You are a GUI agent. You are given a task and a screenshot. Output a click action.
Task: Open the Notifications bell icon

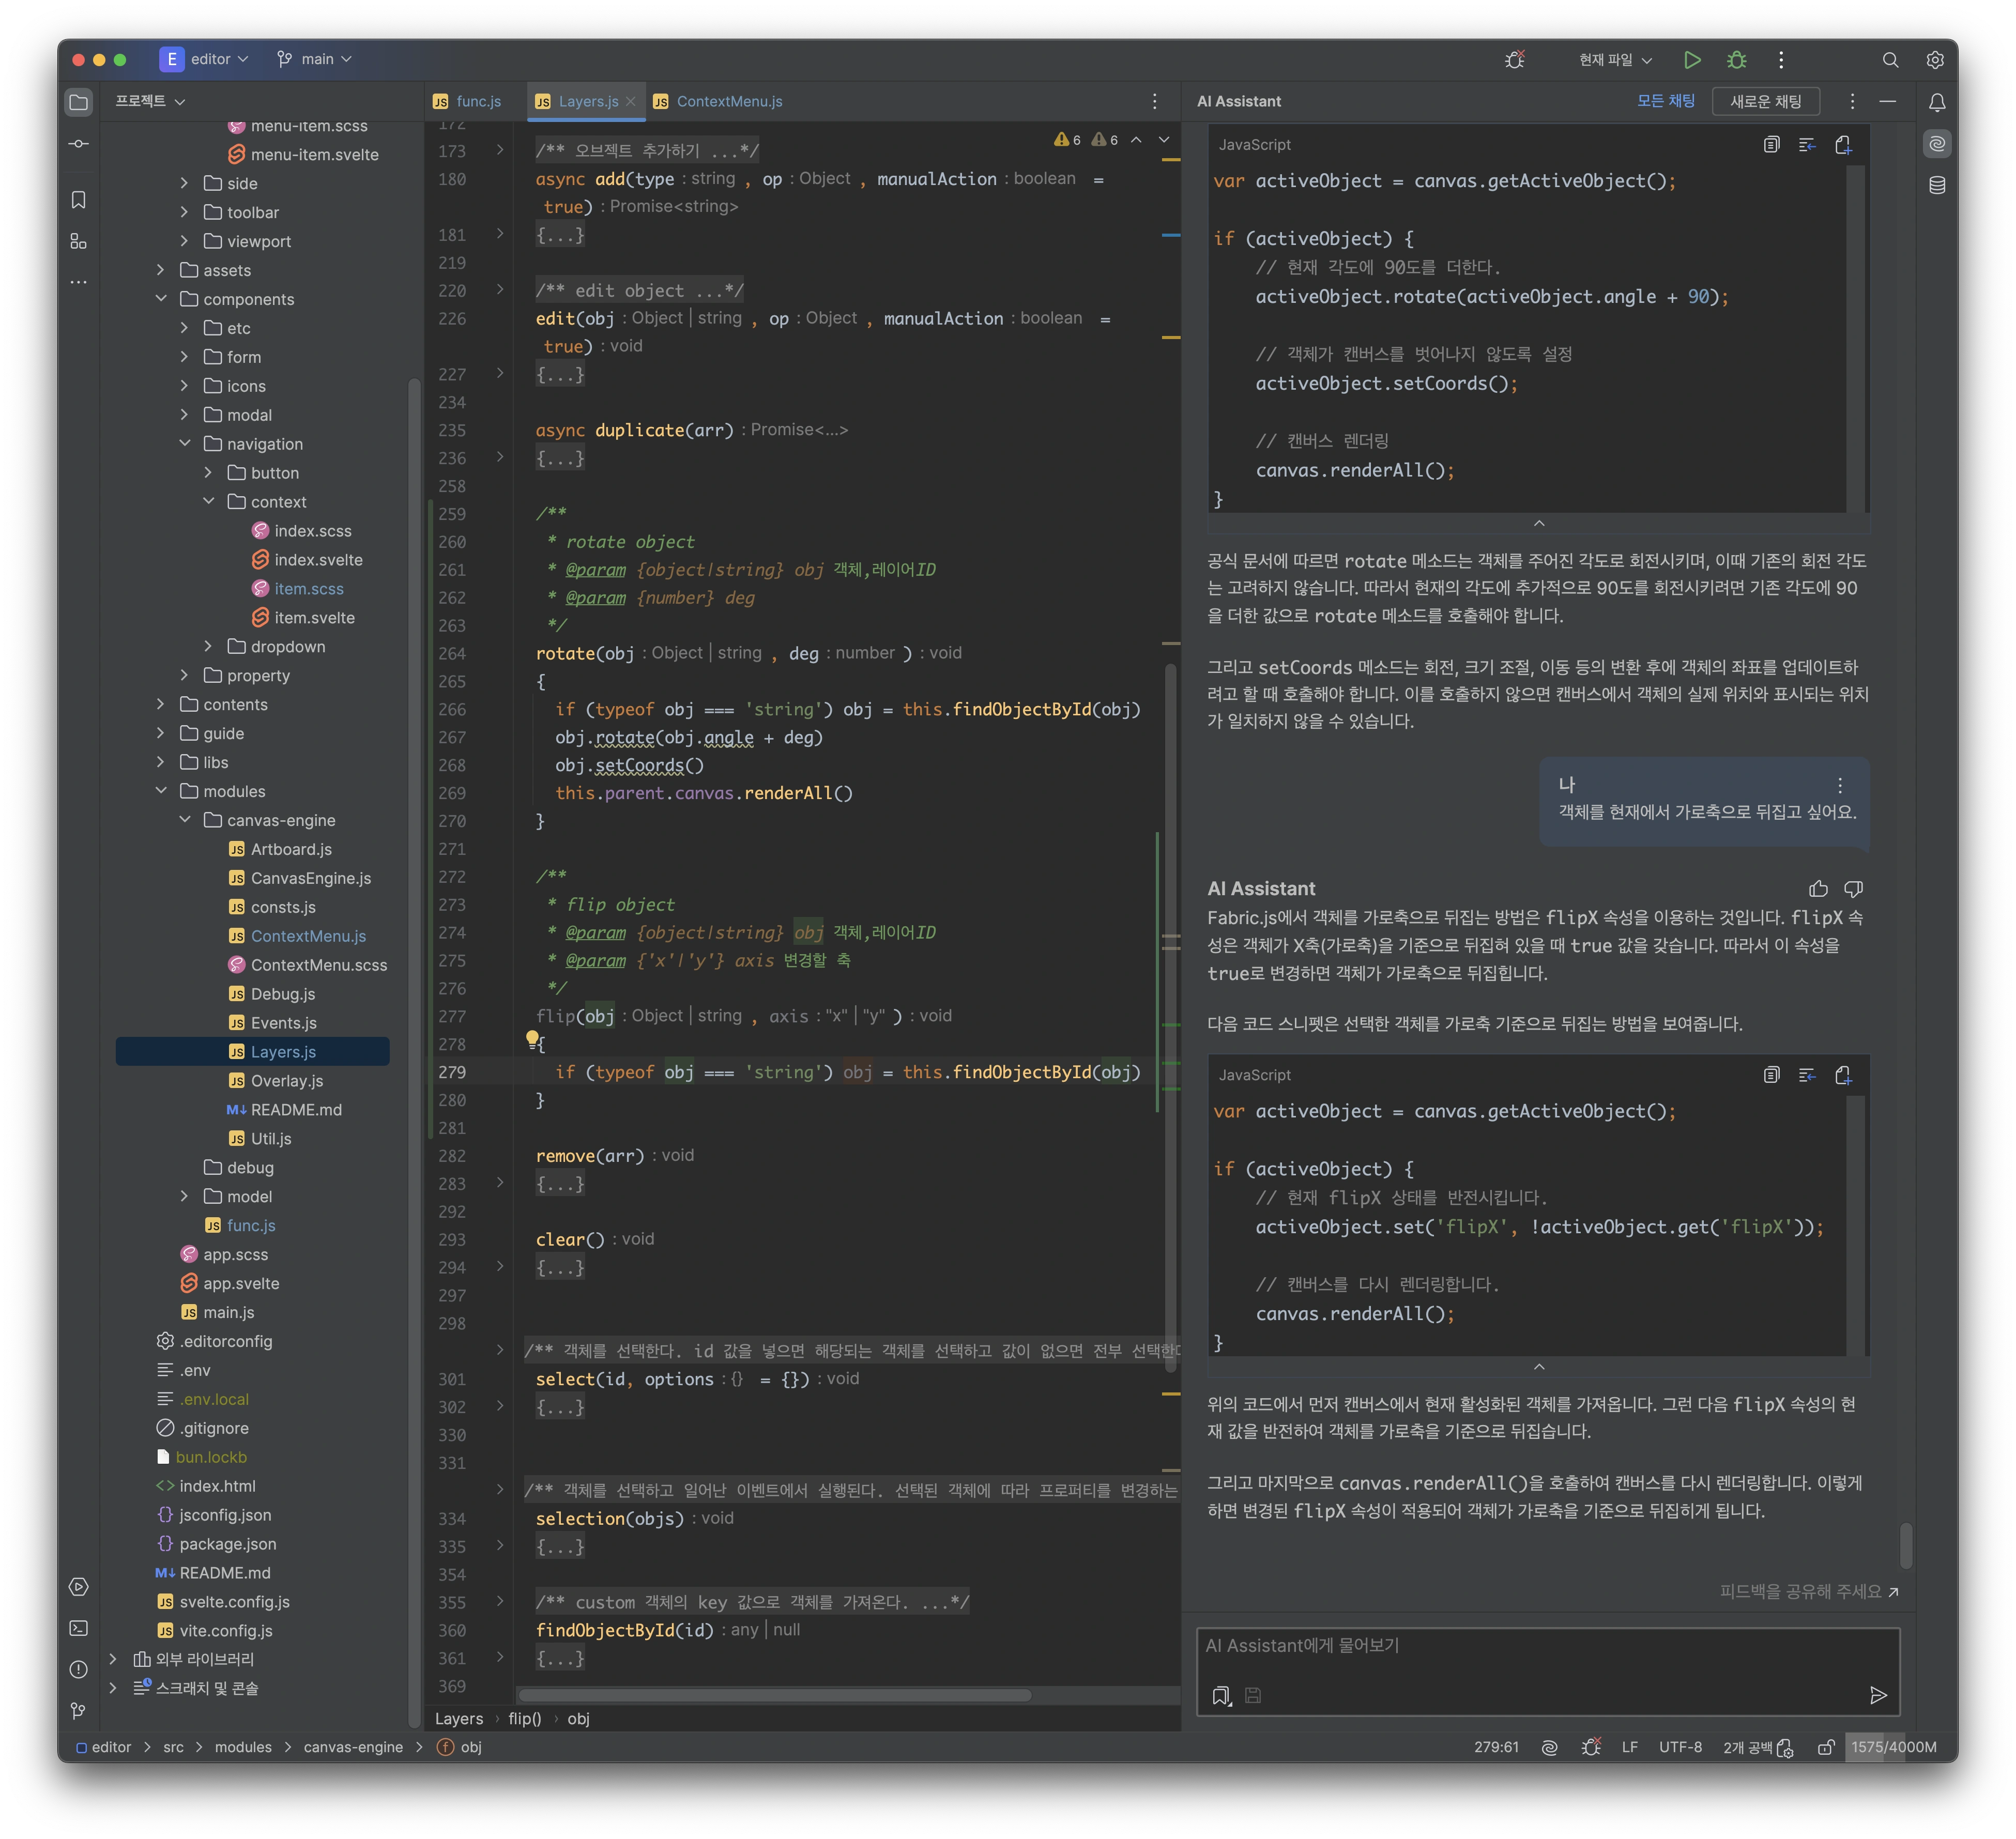(x=1937, y=102)
